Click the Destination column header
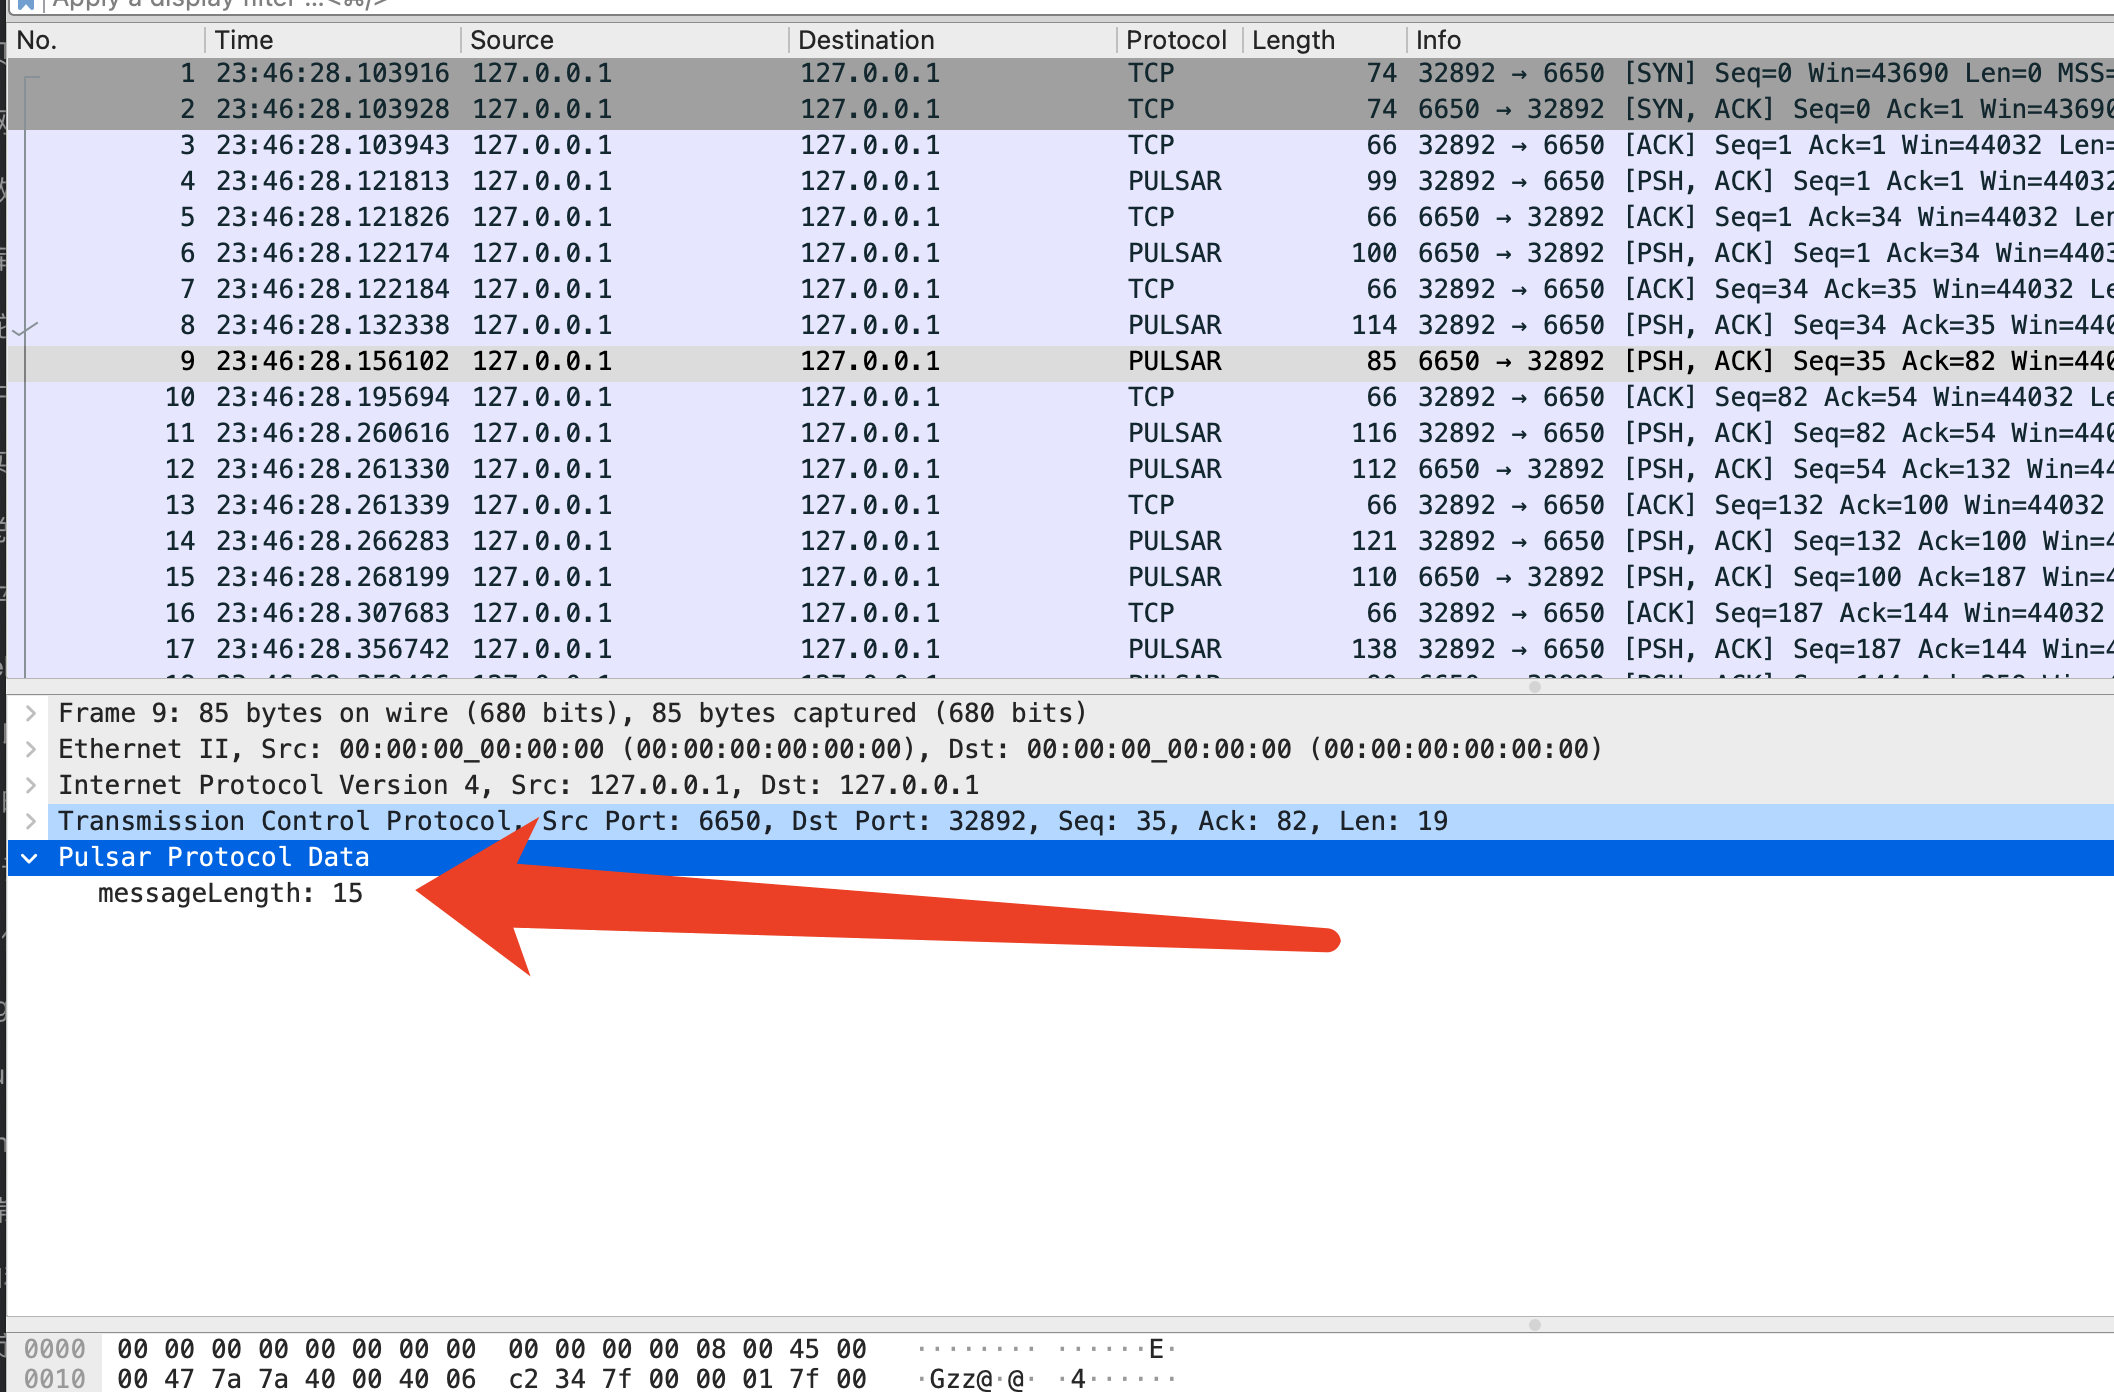2114x1392 pixels. 865,40
